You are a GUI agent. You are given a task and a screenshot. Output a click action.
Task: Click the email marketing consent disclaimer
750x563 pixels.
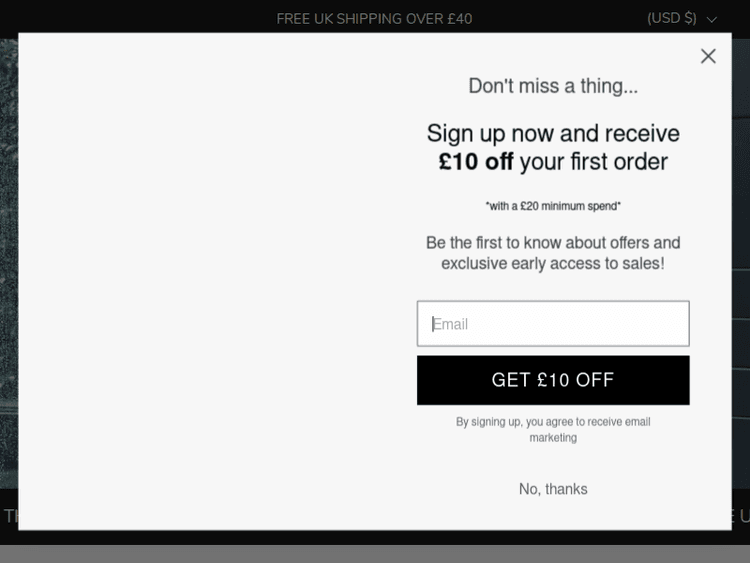click(553, 422)
